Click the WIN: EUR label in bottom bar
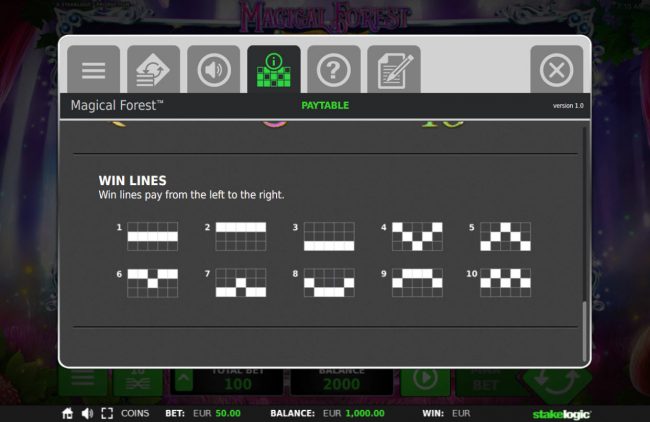This screenshot has width=650, height=422. (446, 413)
